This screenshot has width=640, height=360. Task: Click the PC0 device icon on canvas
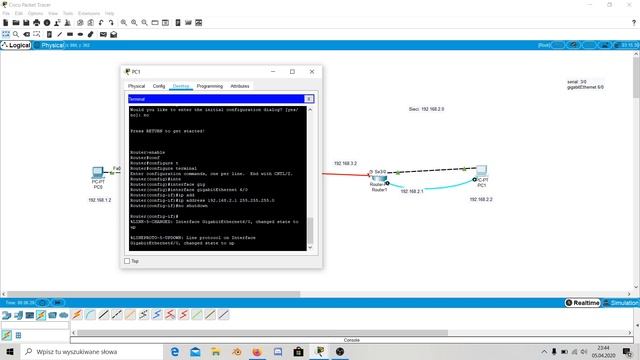(98, 172)
